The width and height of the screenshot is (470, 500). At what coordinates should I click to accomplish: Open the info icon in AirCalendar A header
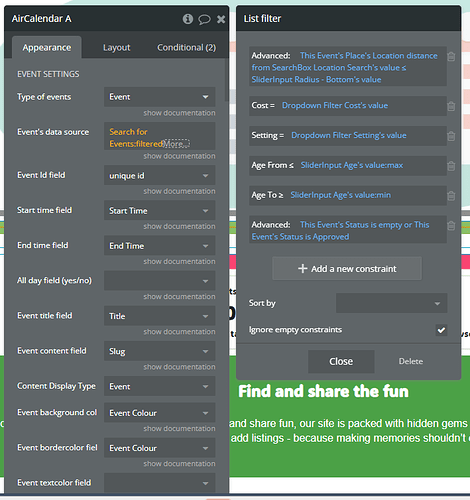click(188, 19)
